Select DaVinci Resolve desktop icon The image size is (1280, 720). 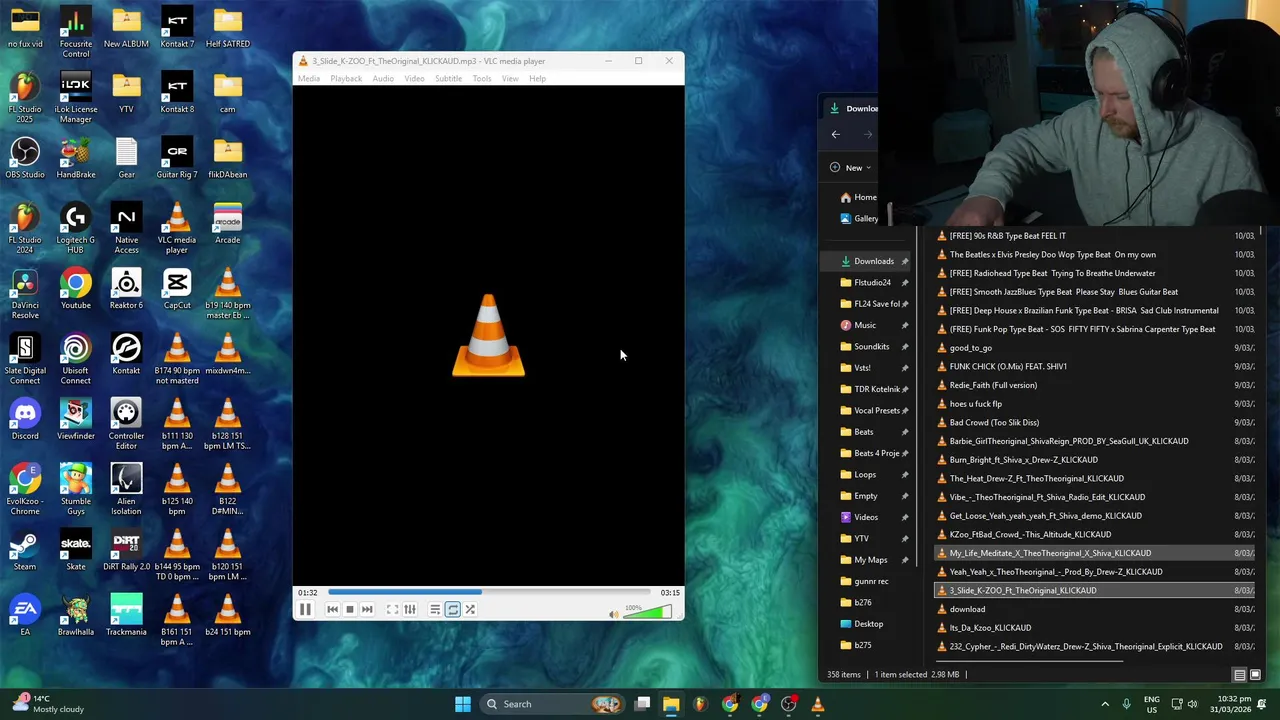click(x=25, y=293)
